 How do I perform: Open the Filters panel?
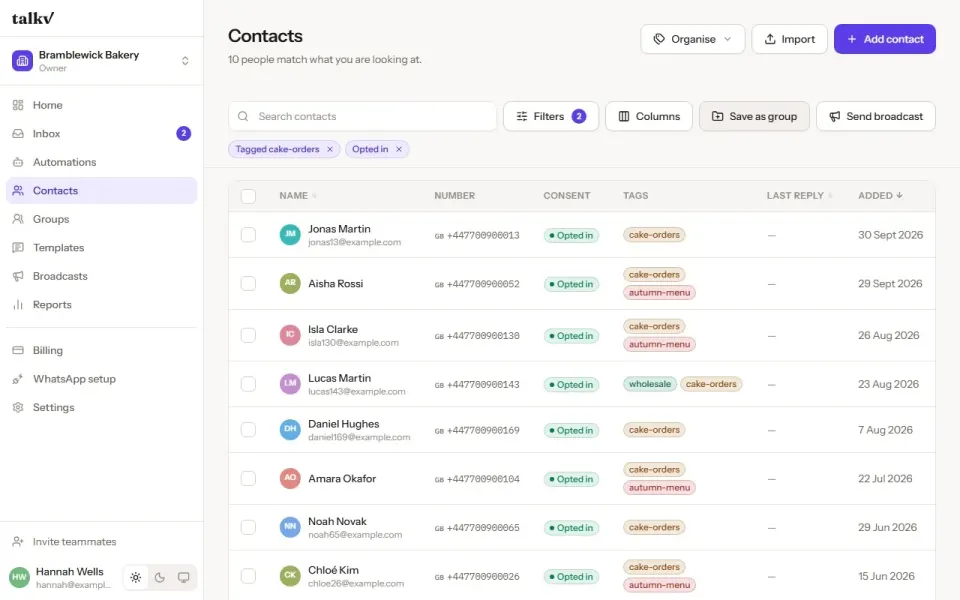point(551,116)
